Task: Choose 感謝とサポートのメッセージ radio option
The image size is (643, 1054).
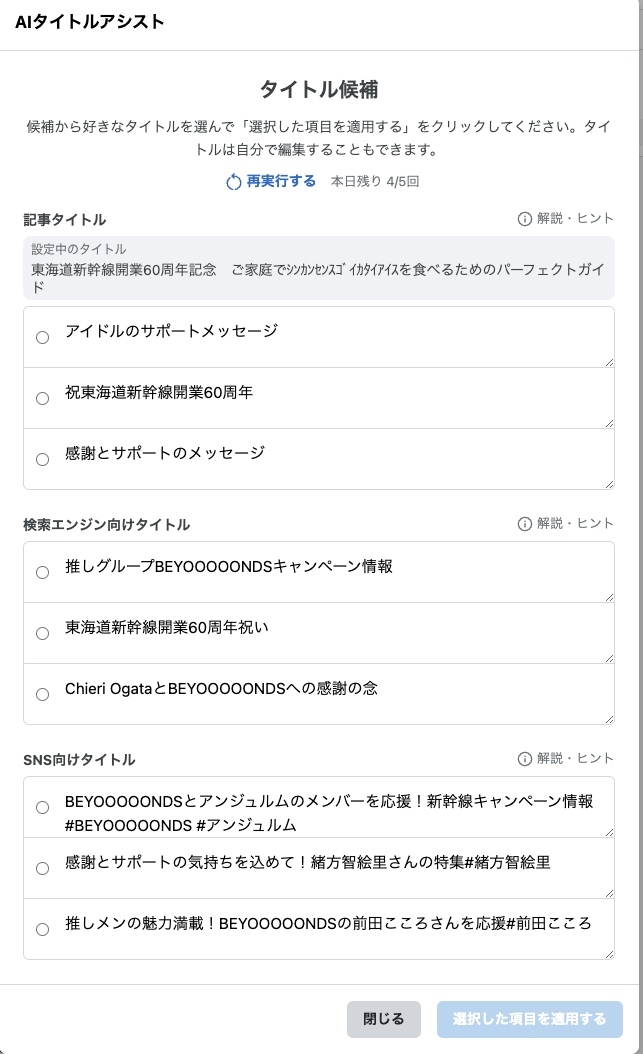Action: [42, 460]
